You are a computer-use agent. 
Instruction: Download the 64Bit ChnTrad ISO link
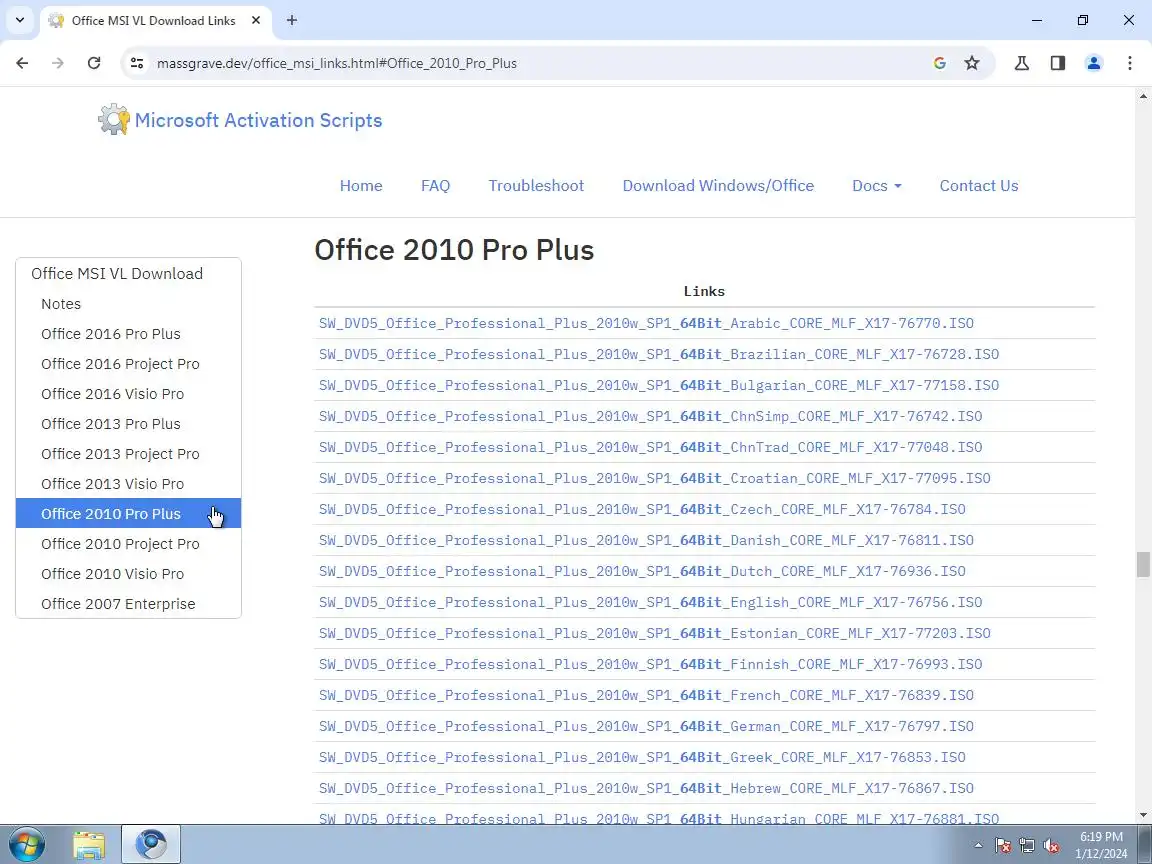(x=651, y=447)
